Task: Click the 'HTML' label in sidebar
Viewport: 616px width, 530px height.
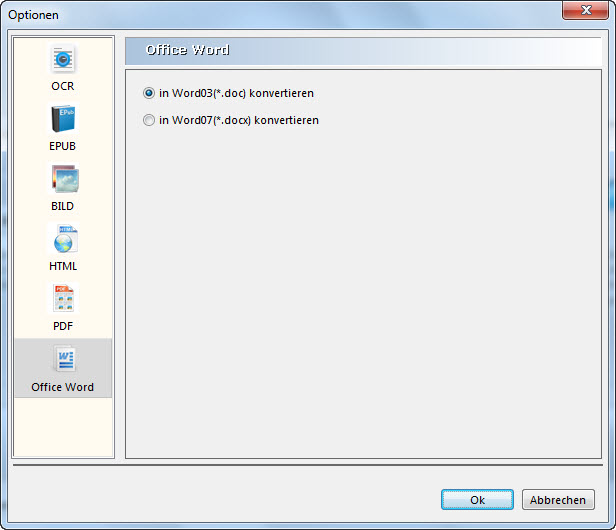Action: tap(63, 266)
